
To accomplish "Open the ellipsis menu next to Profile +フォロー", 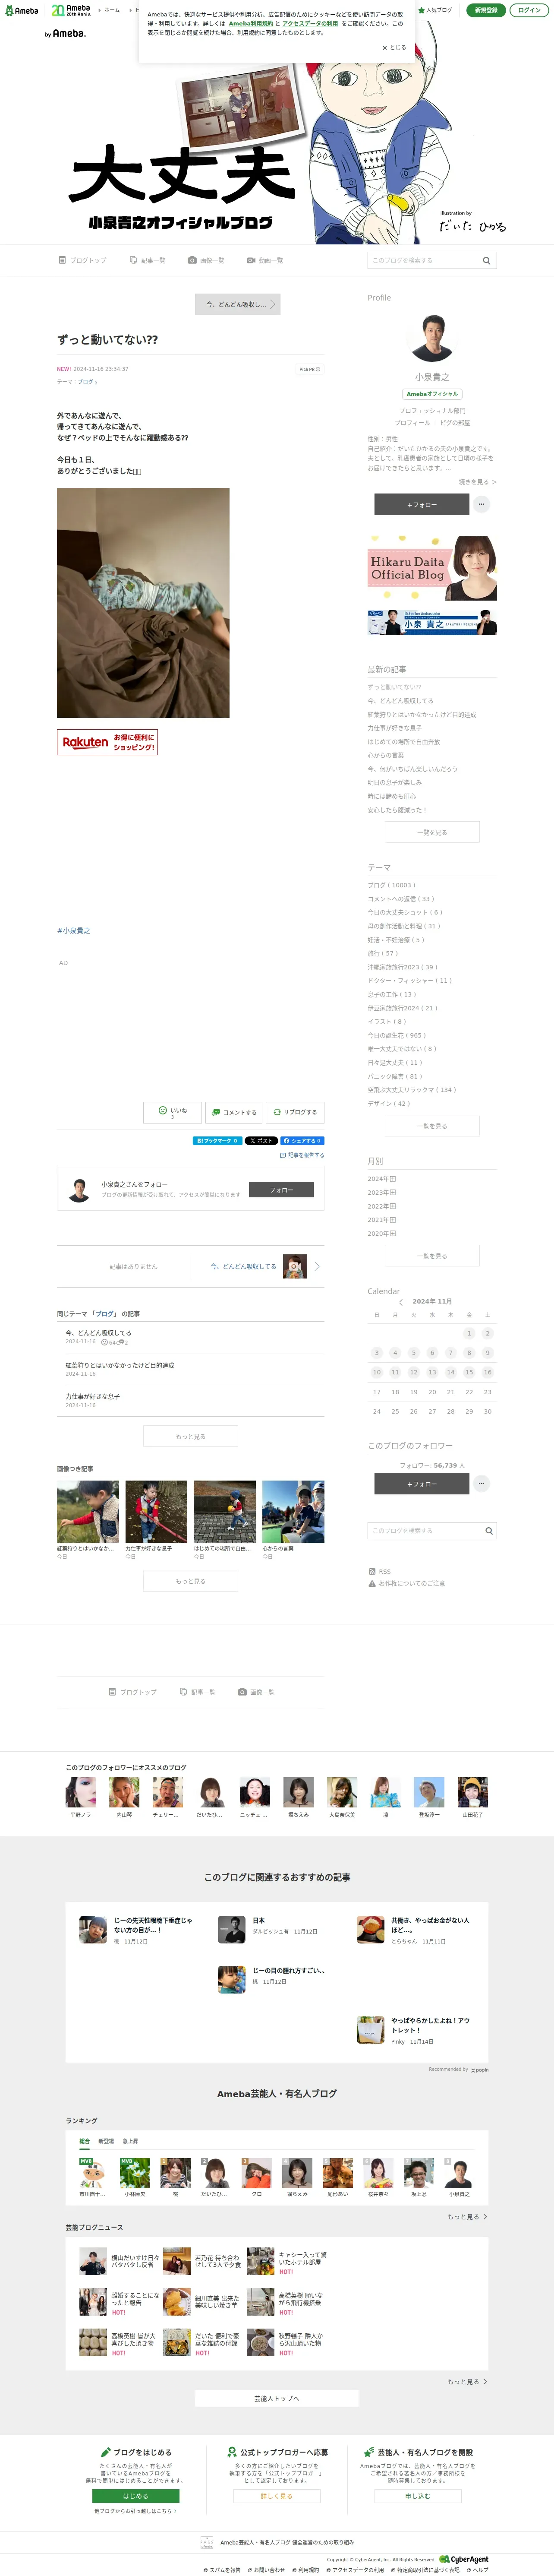I will (x=481, y=504).
